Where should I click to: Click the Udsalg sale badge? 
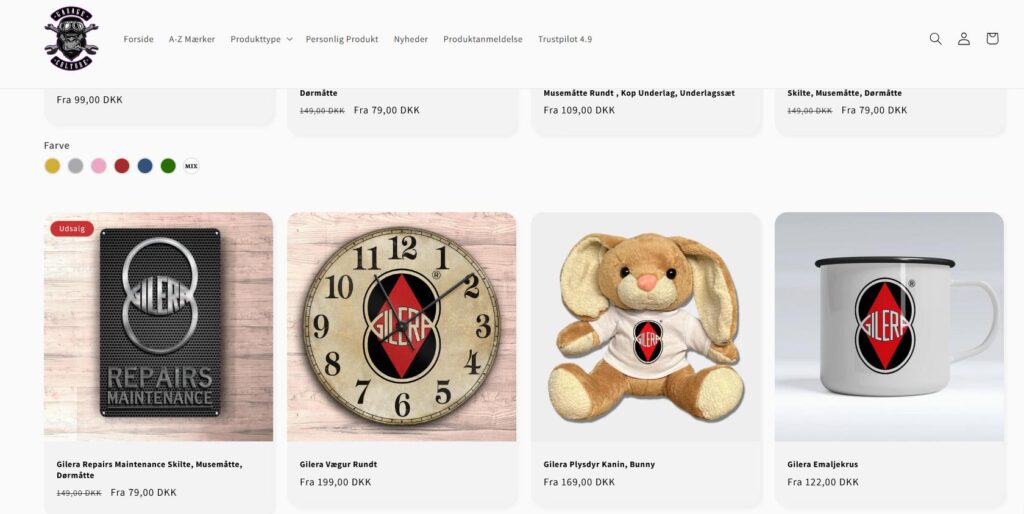(x=72, y=229)
